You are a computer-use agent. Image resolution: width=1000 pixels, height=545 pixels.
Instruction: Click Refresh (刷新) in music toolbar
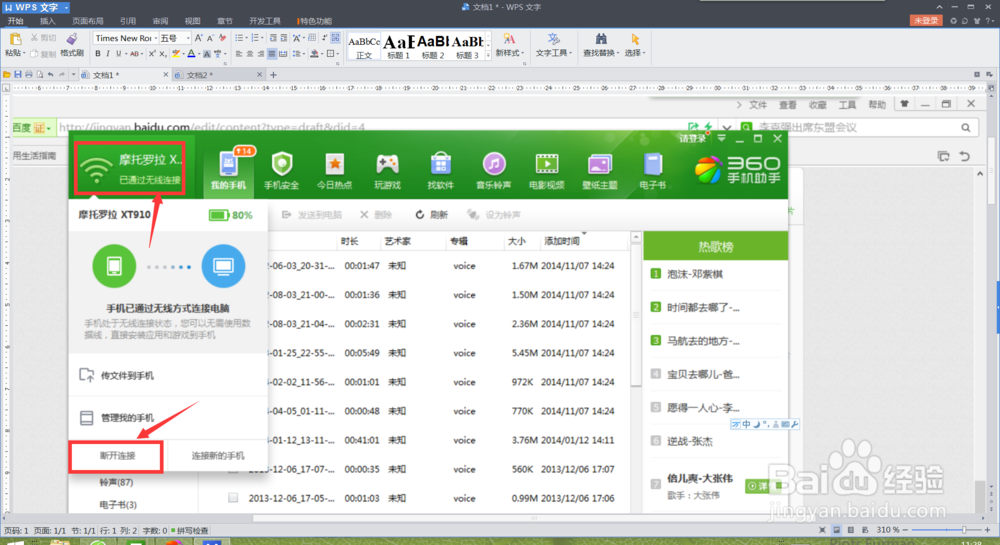click(x=432, y=215)
